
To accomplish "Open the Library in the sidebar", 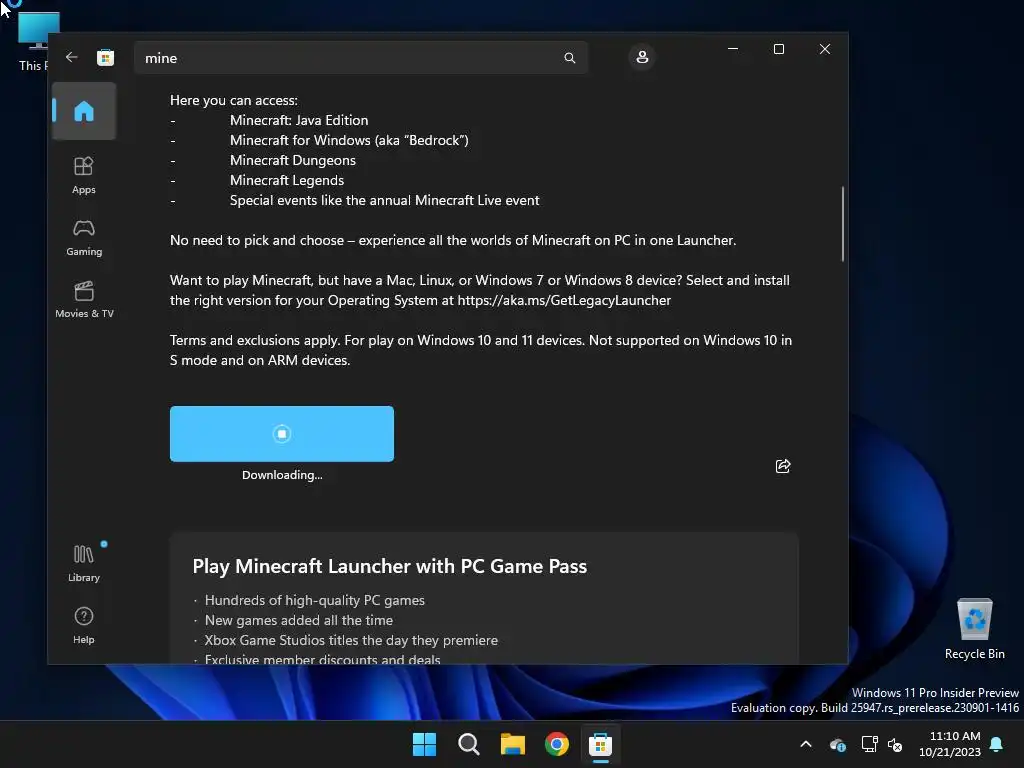I will click(x=84, y=563).
